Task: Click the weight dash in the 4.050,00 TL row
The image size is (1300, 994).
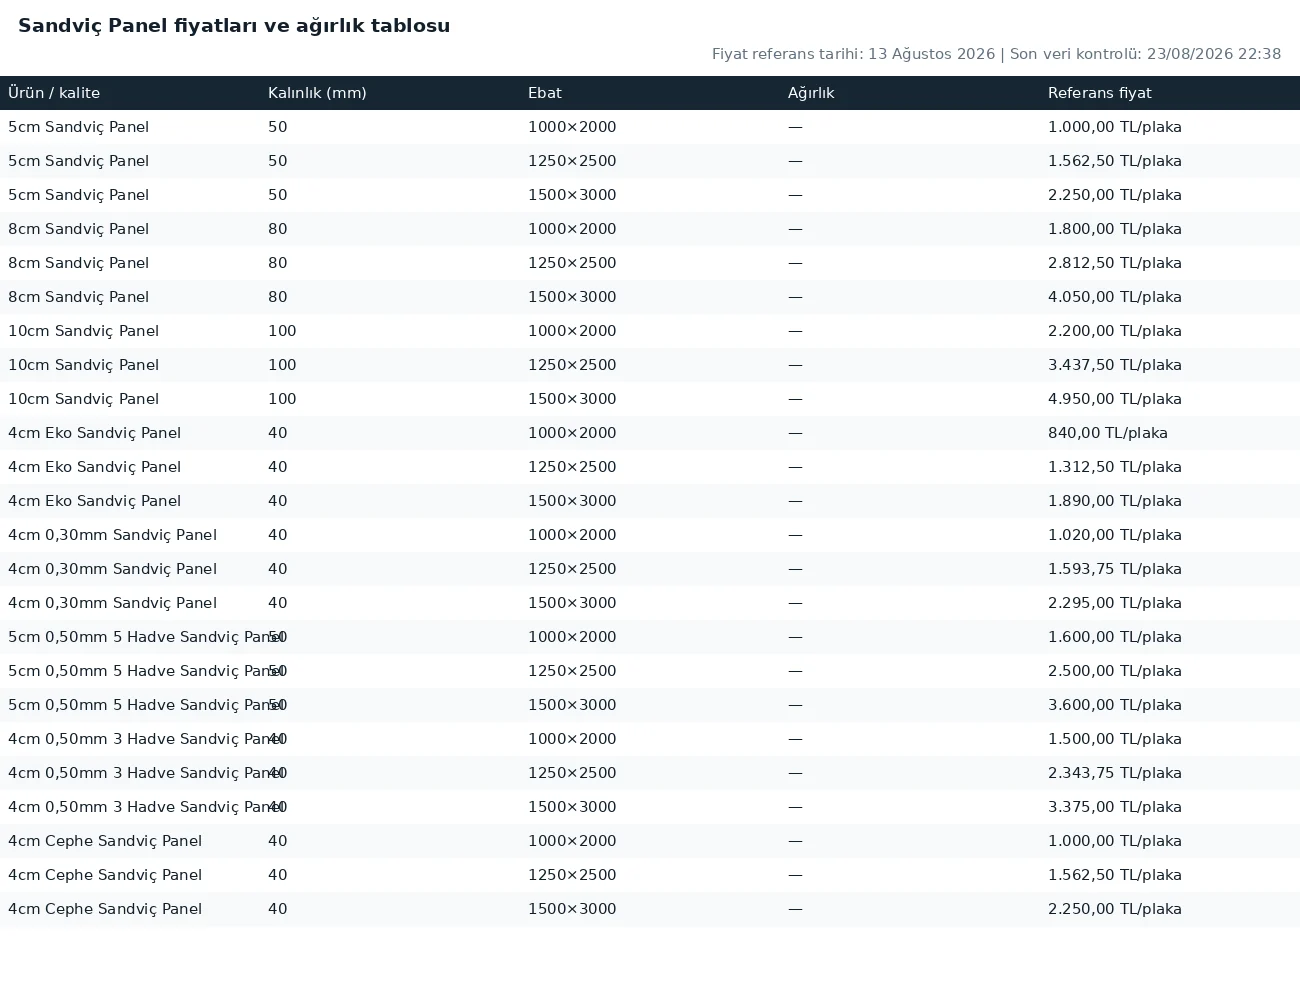Action: pyautogui.click(x=795, y=297)
